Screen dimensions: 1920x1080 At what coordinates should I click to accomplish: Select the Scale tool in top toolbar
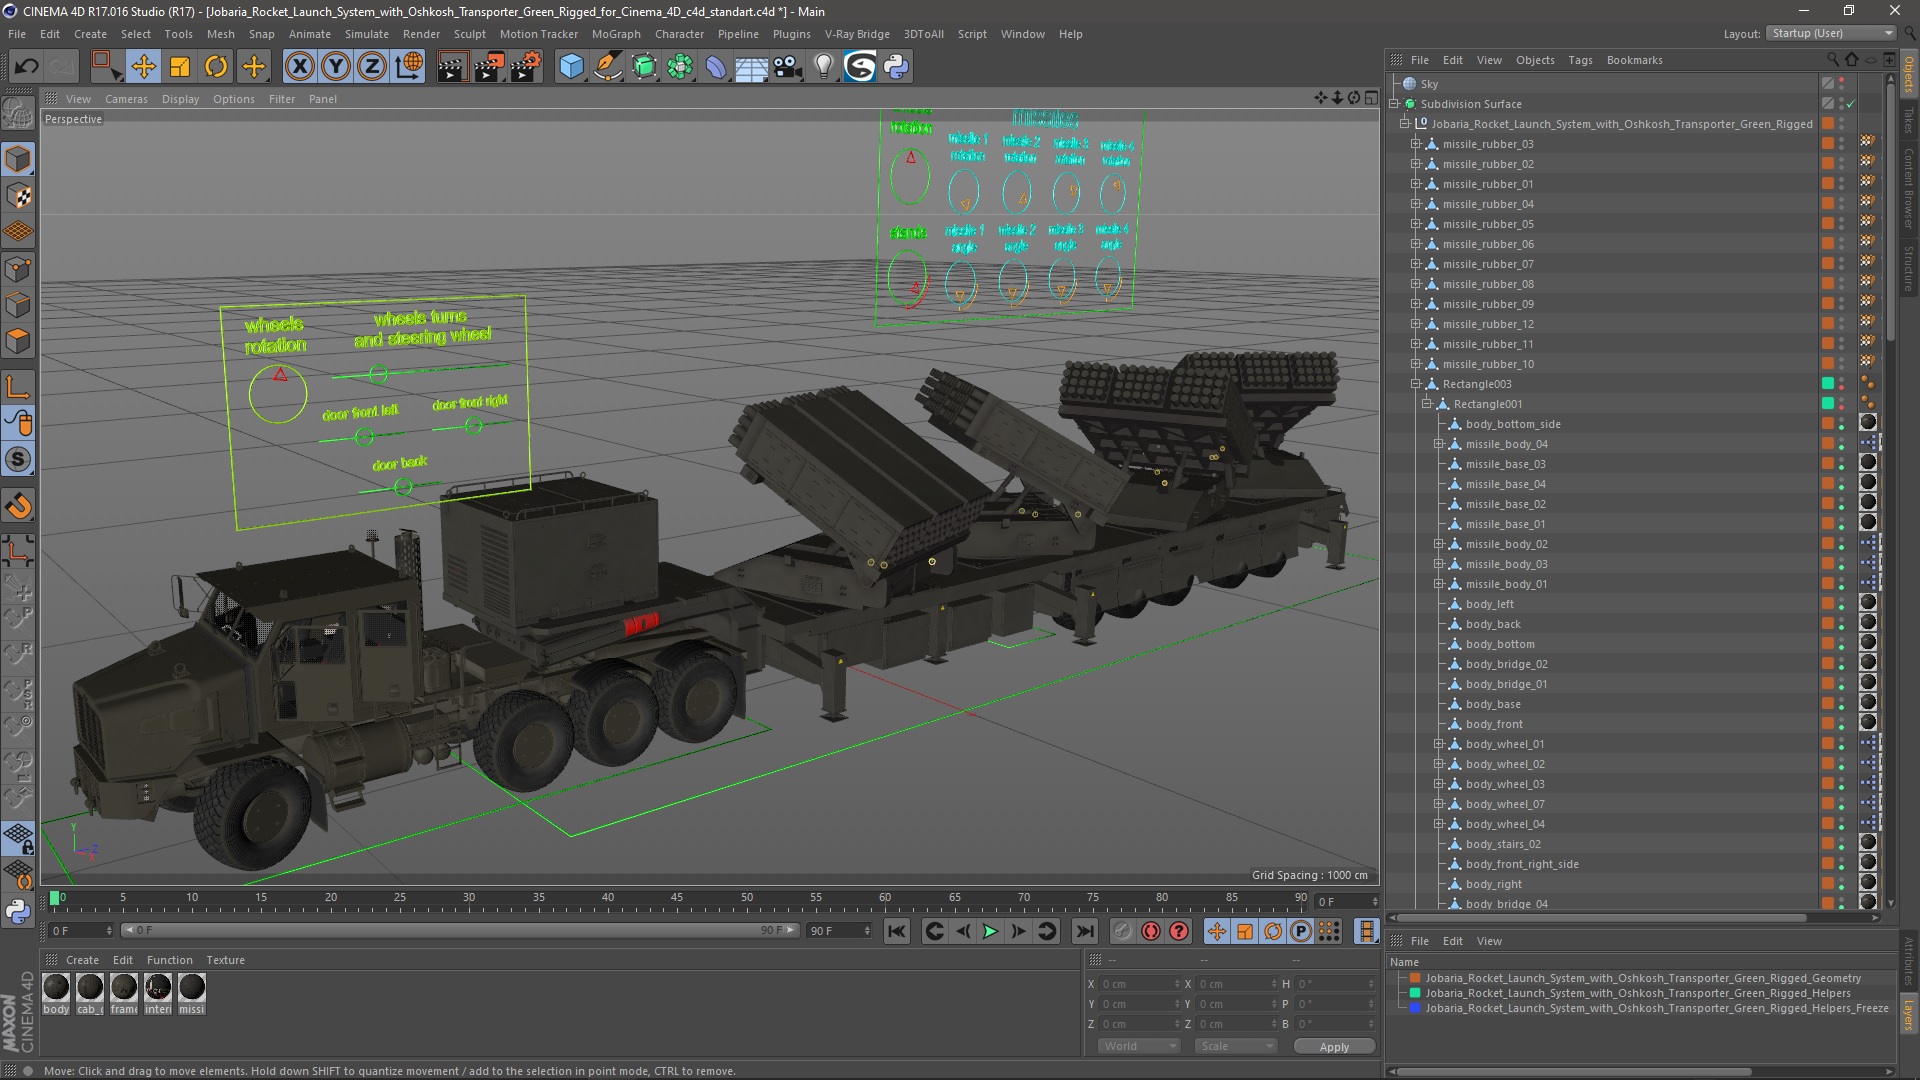pos(180,67)
